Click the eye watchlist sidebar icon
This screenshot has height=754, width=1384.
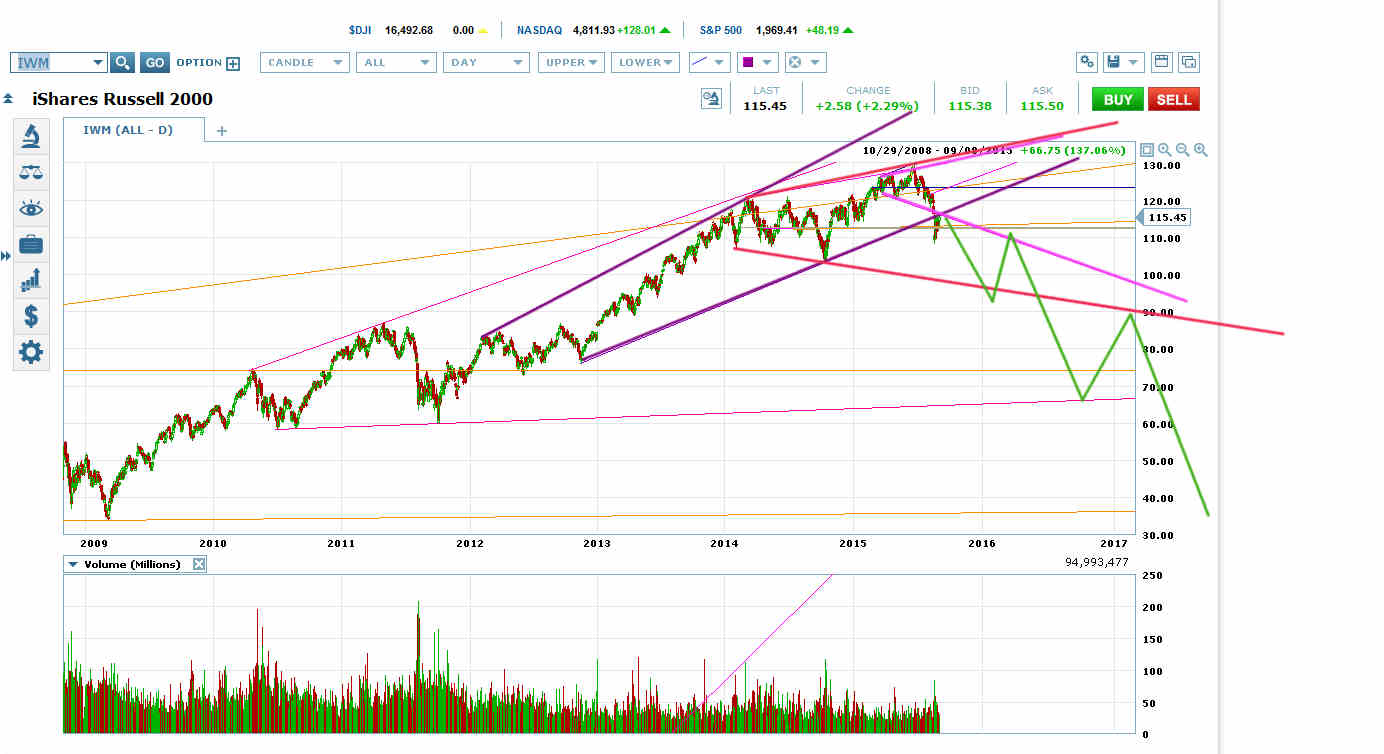click(31, 208)
